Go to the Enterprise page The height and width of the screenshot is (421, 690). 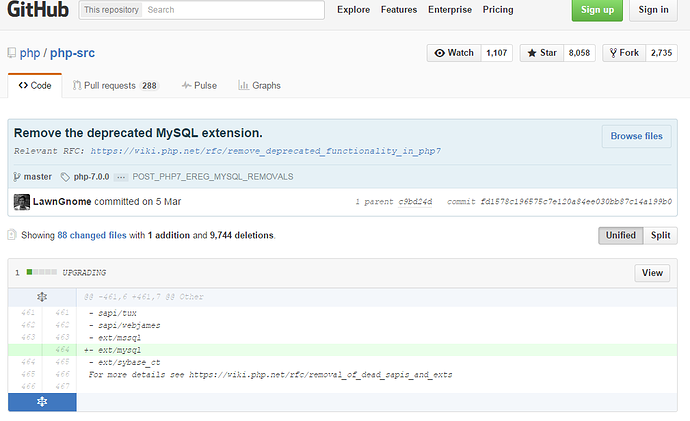(x=450, y=10)
